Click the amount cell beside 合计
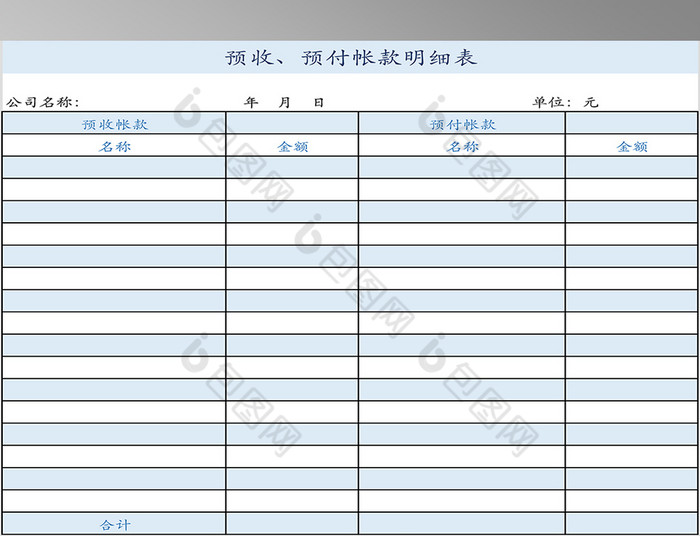The height and width of the screenshot is (536, 700). tap(292, 524)
